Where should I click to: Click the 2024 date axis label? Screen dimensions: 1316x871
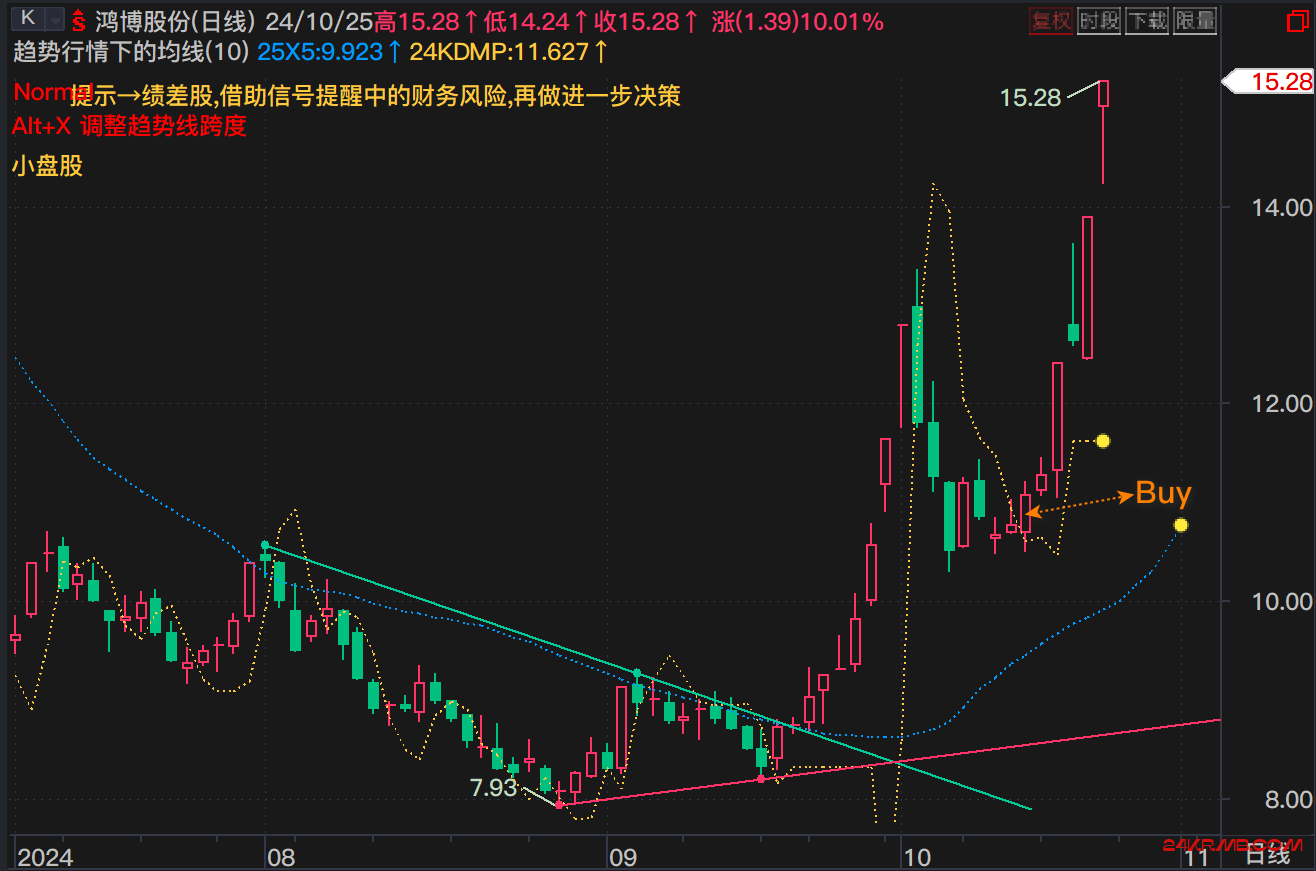click(x=45, y=857)
